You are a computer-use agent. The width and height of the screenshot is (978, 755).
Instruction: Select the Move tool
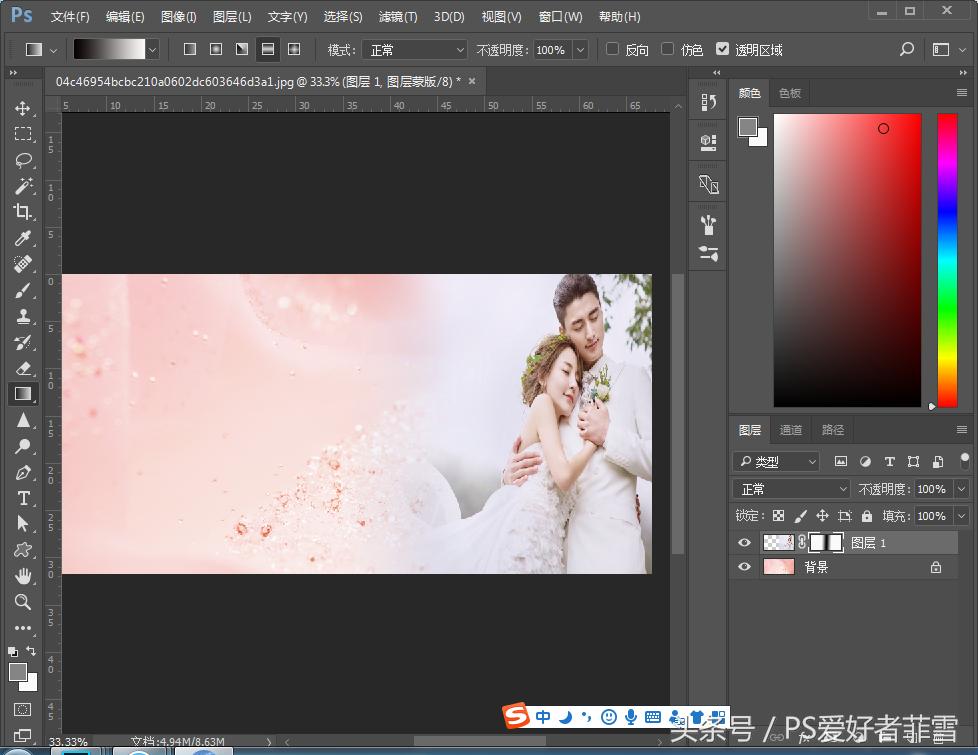(22, 108)
